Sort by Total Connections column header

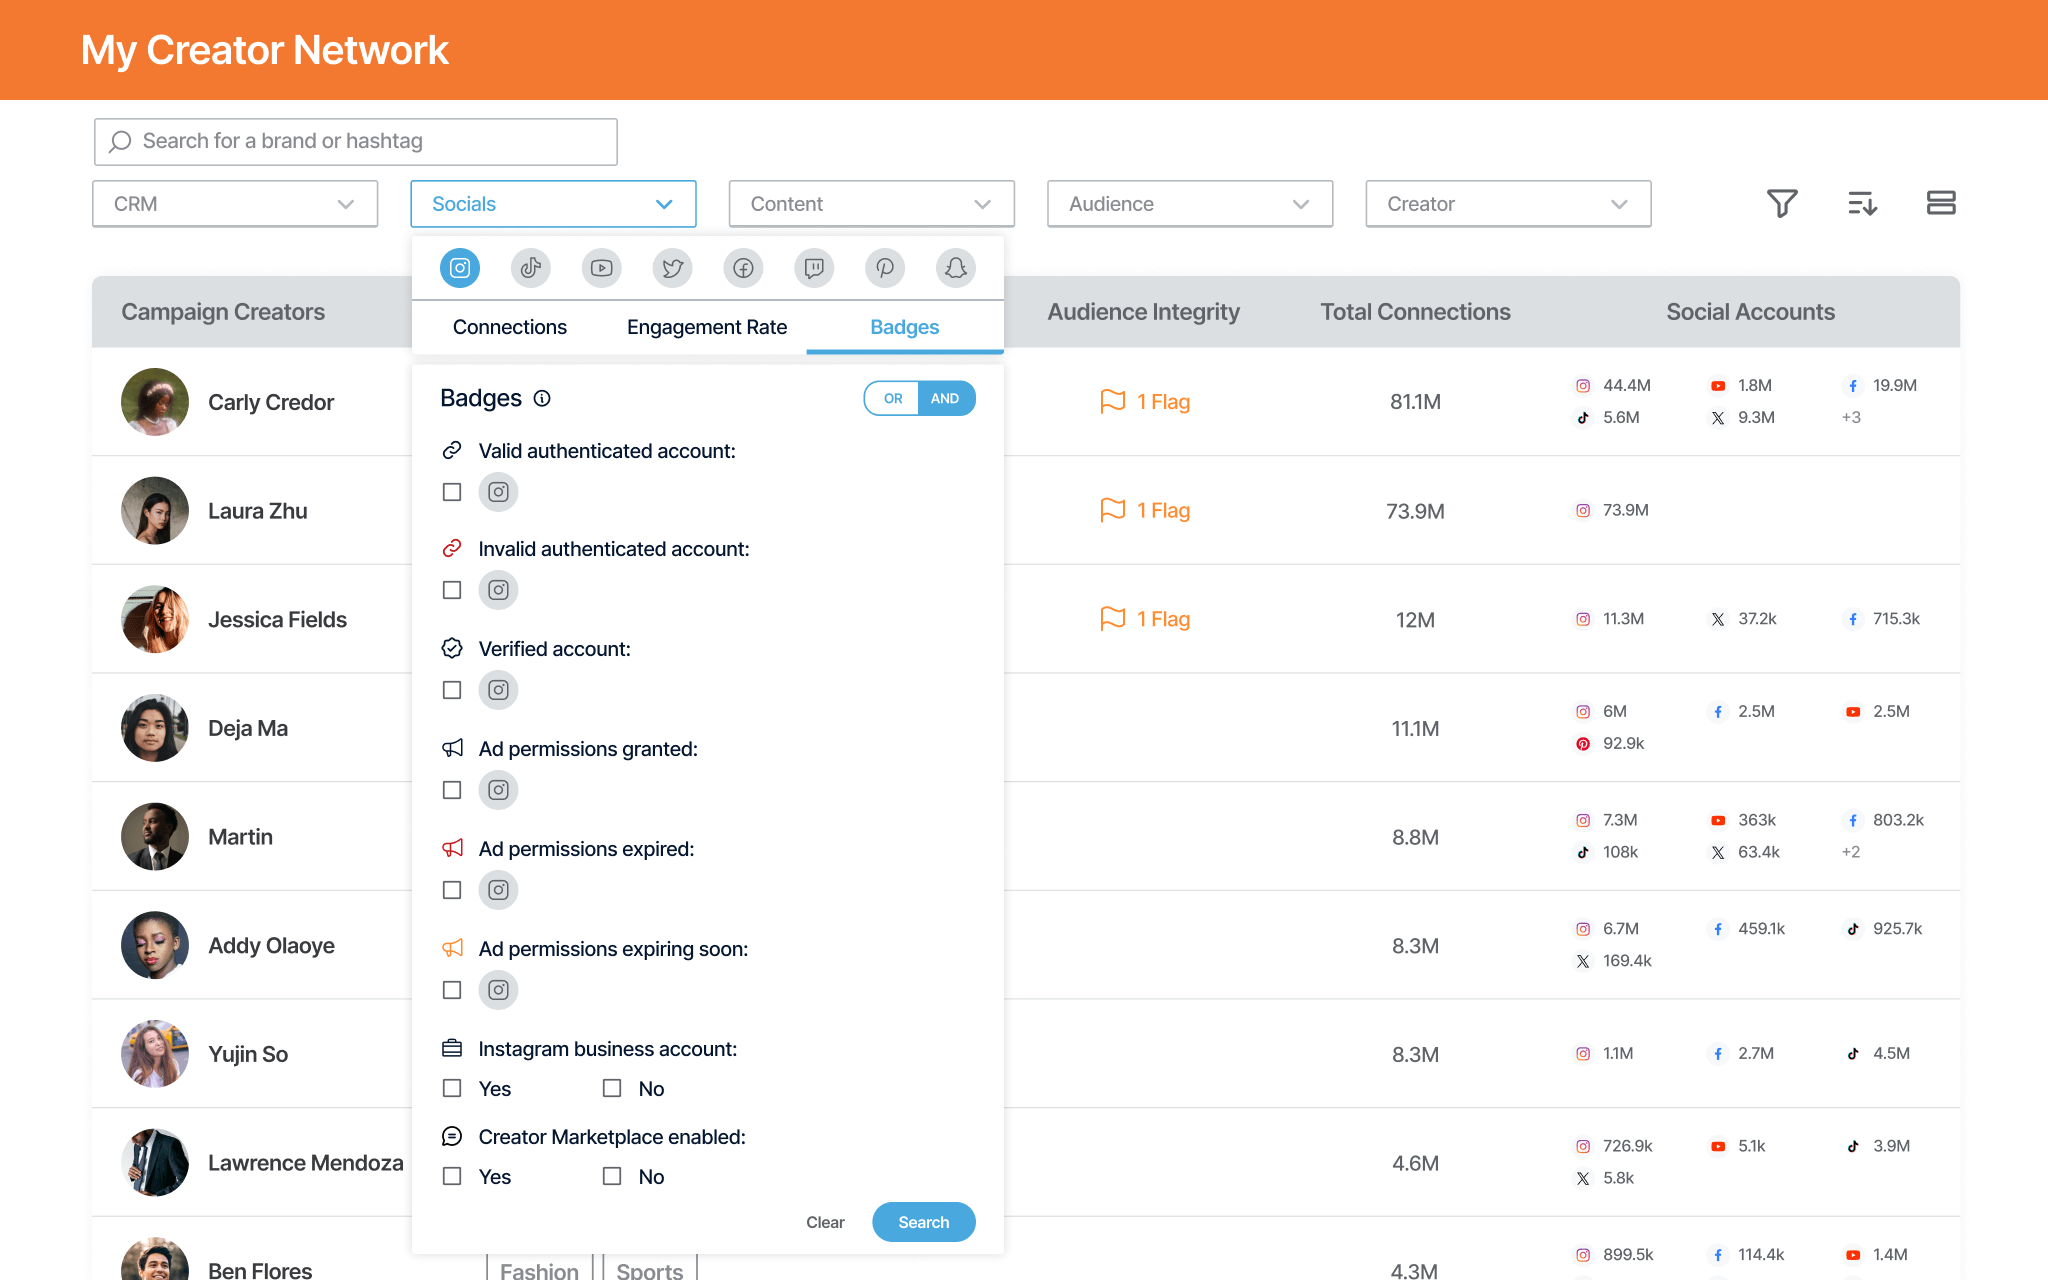tap(1415, 312)
